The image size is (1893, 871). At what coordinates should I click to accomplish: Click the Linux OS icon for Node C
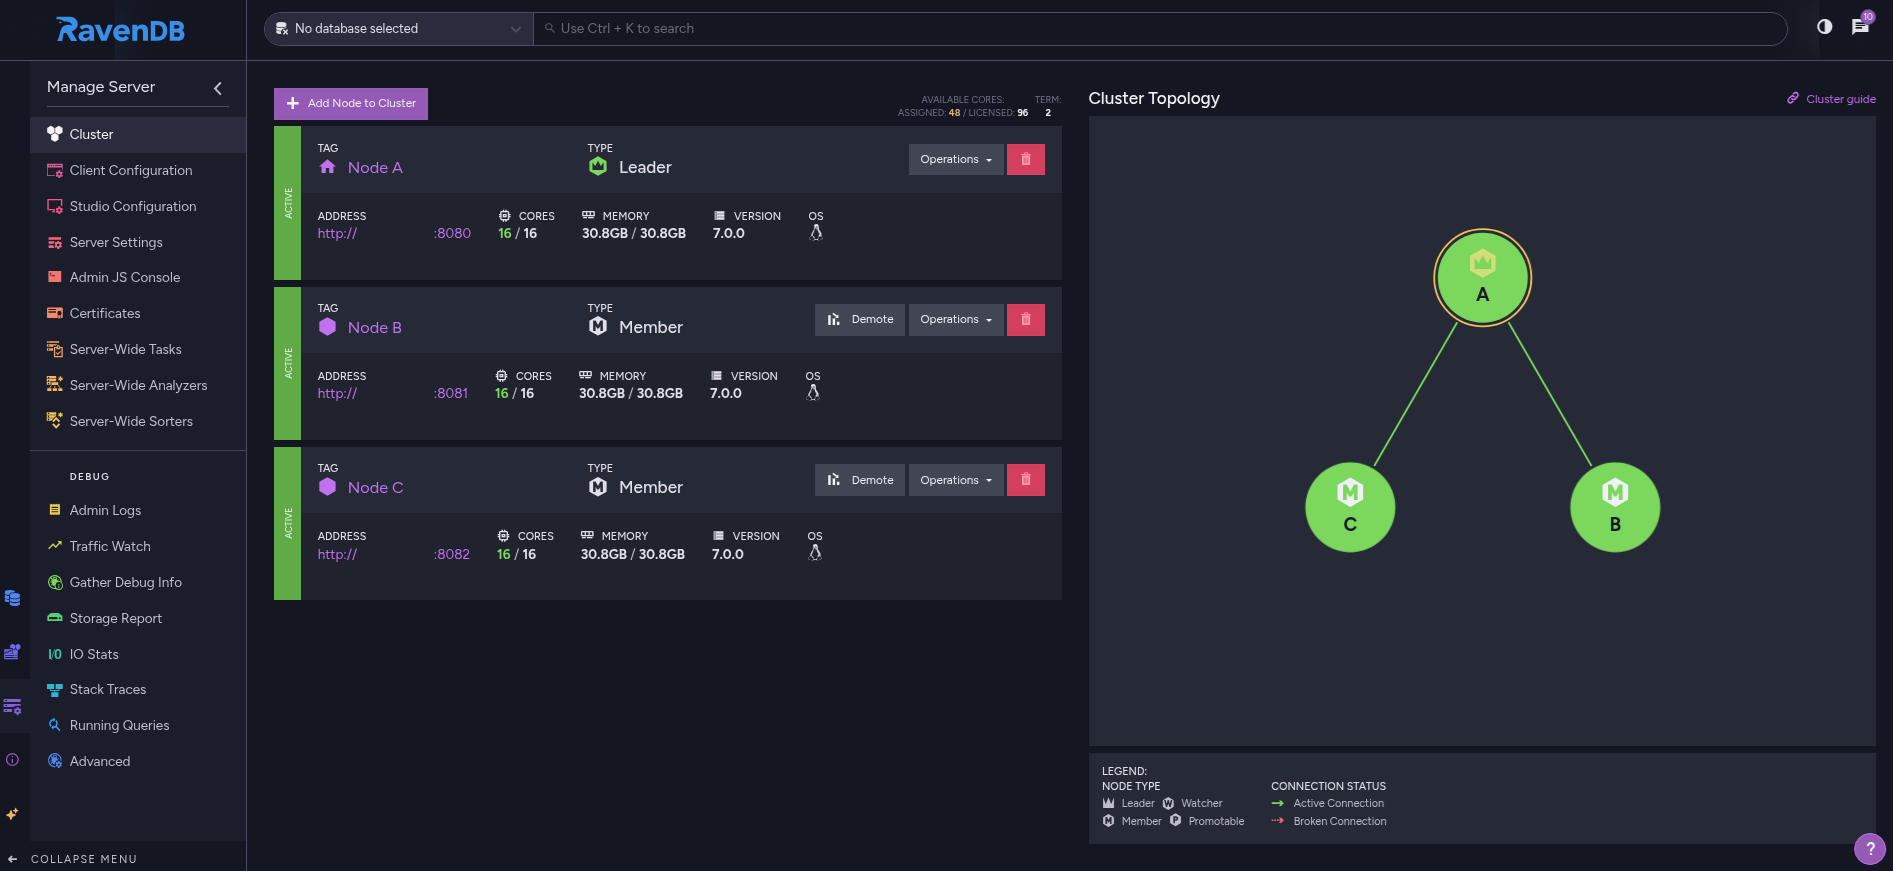(x=815, y=553)
